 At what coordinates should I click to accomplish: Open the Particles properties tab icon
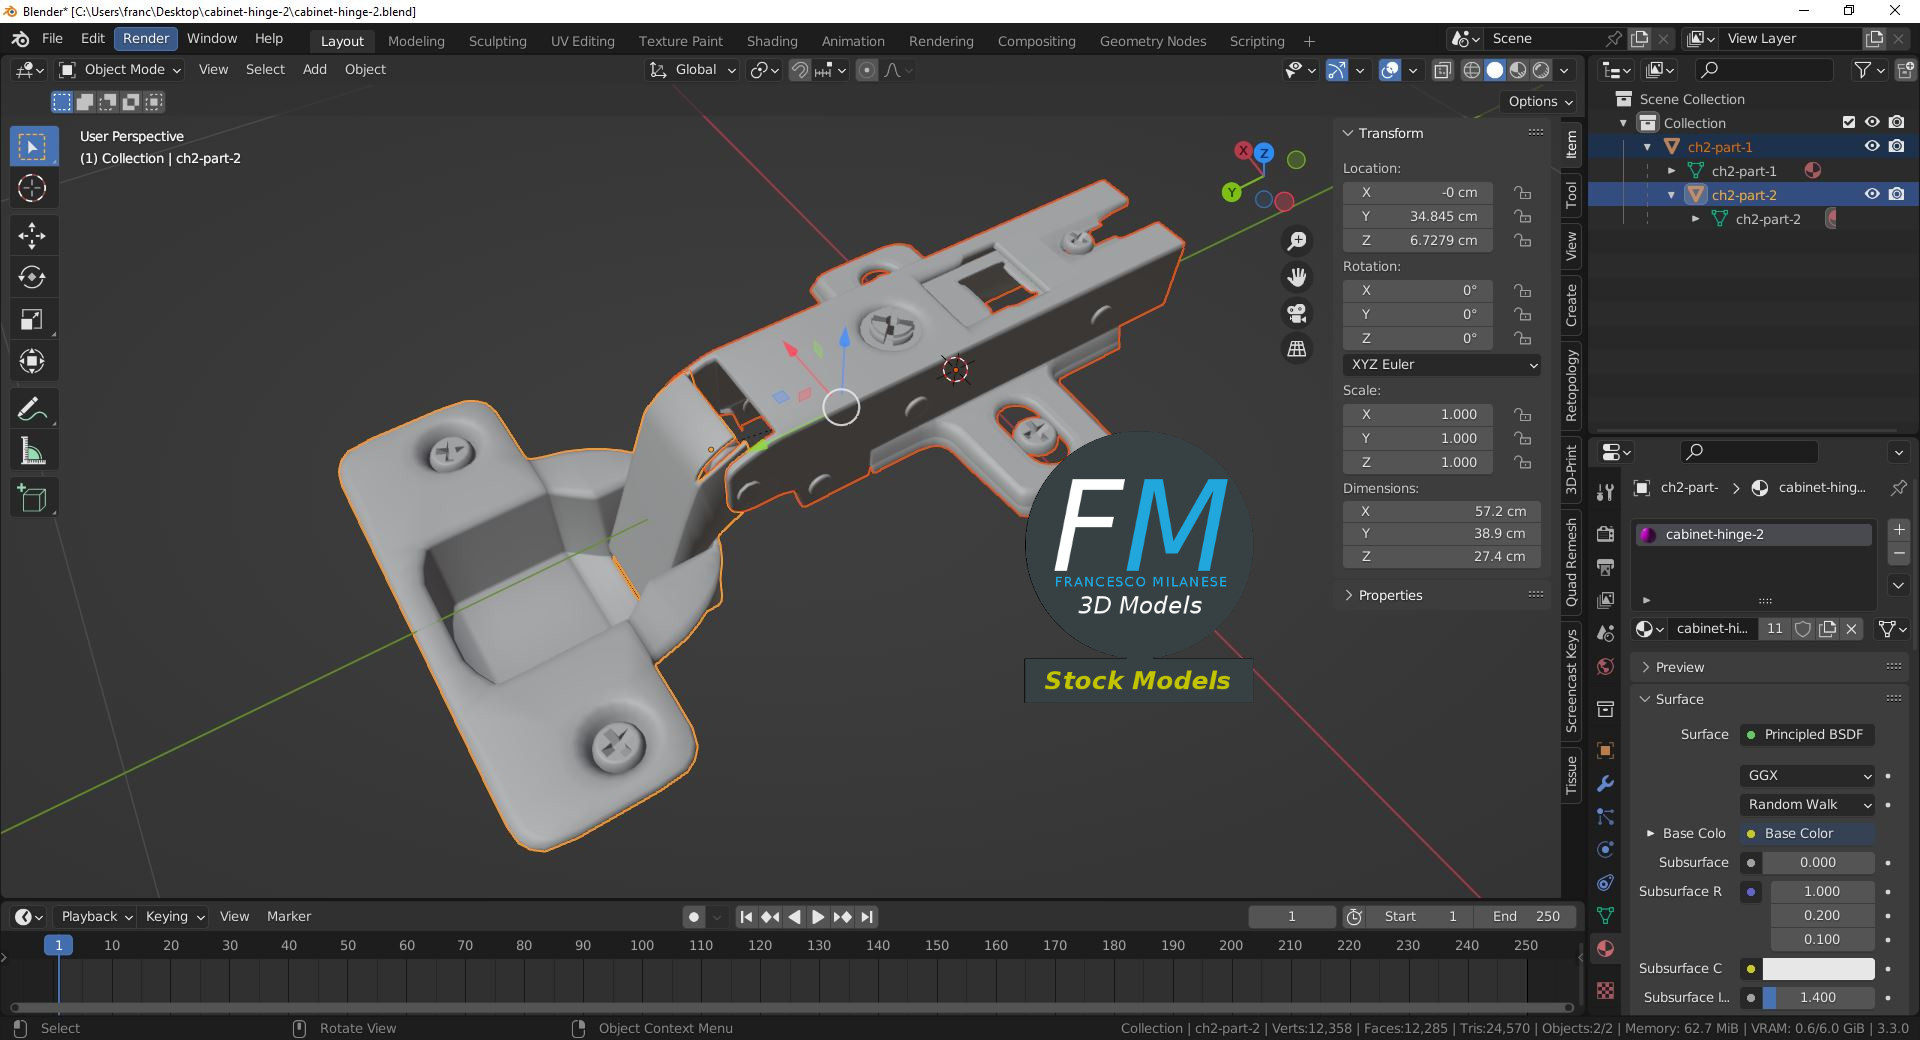coord(1605,817)
